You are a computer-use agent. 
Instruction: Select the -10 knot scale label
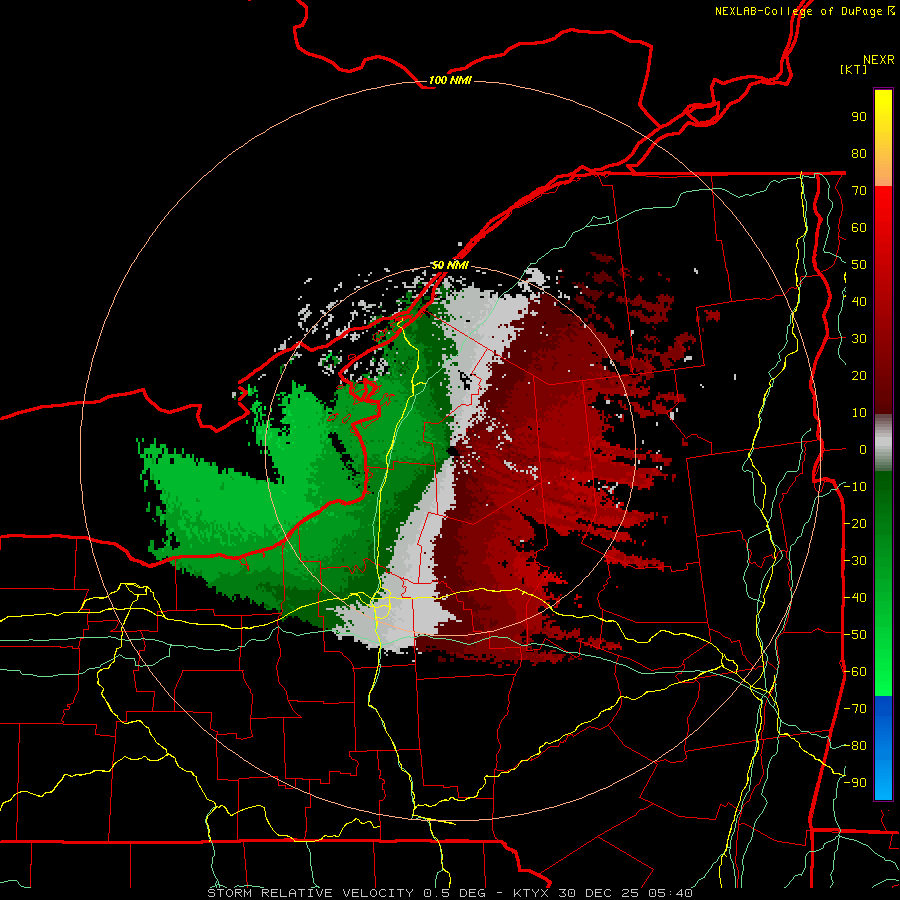(855, 487)
